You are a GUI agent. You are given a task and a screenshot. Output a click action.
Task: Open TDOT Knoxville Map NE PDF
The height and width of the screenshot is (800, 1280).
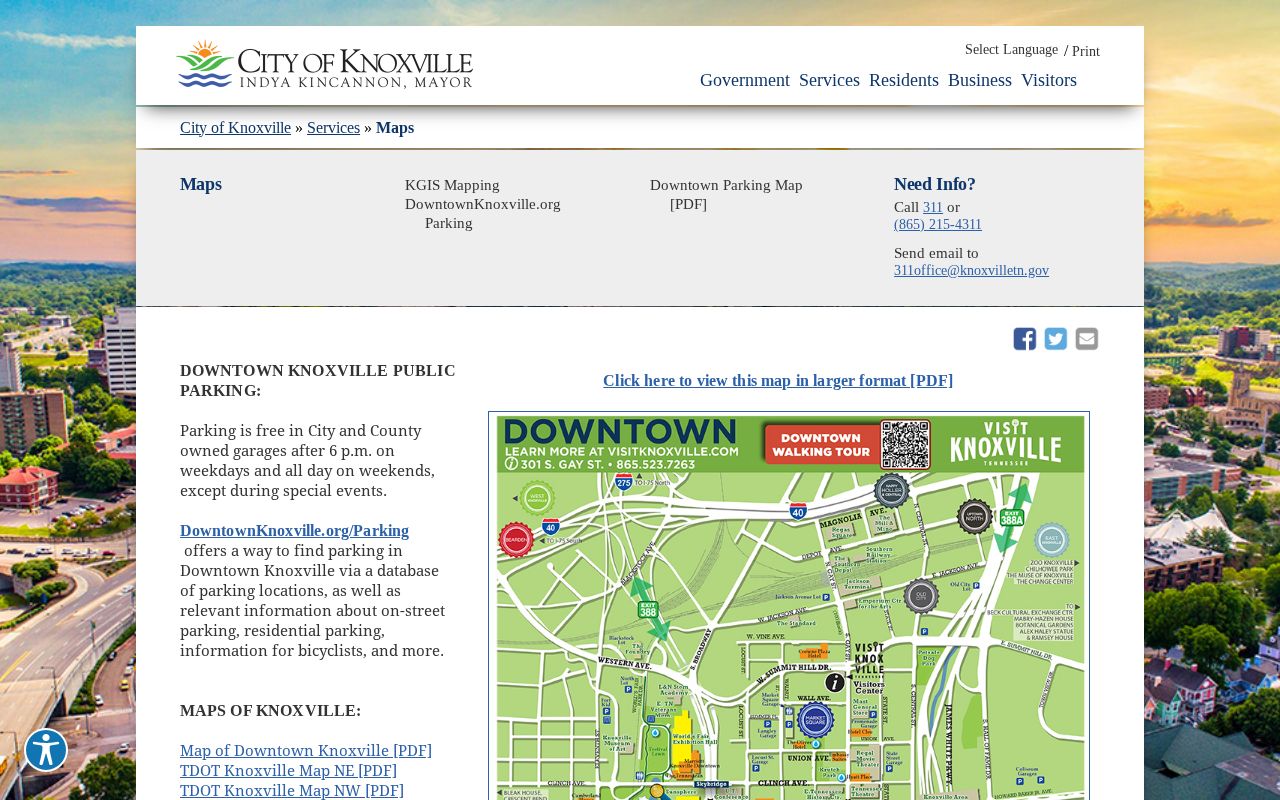(288, 771)
